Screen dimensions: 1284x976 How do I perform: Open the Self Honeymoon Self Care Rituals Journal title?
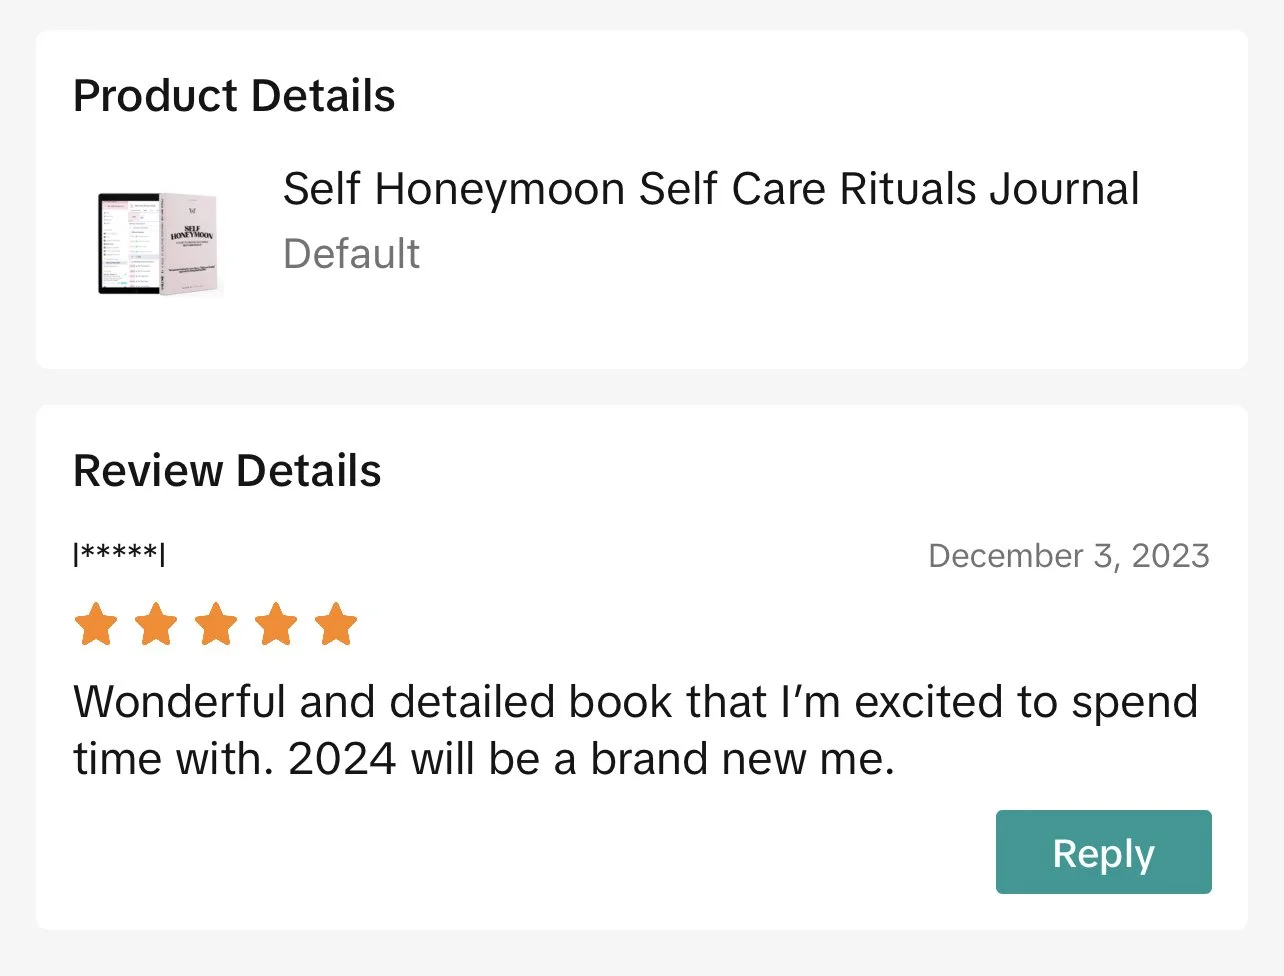pos(711,189)
